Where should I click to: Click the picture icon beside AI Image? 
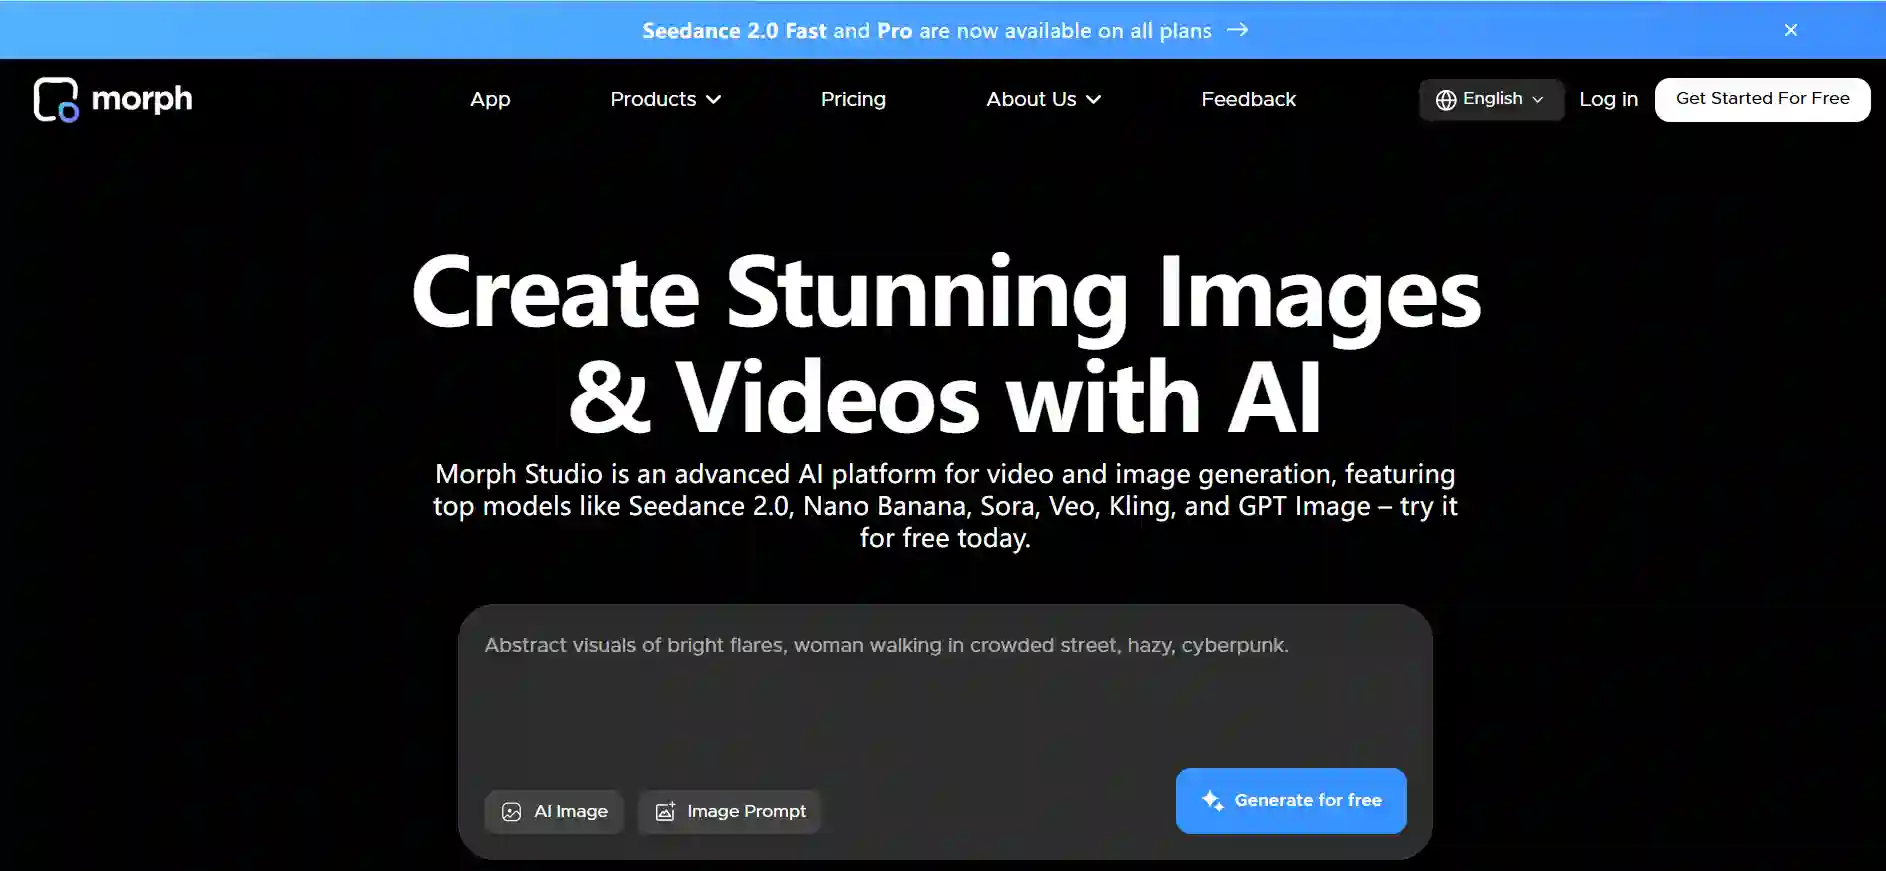511,811
